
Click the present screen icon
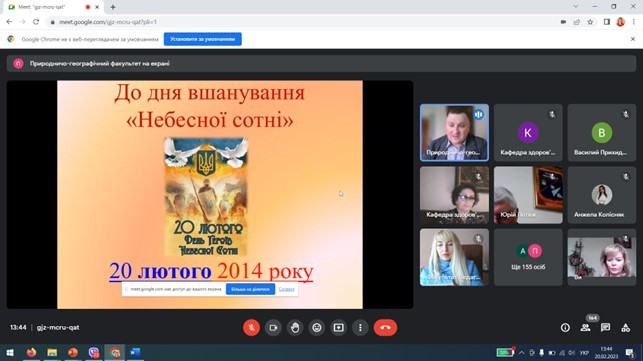pyautogui.click(x=338, y=328)
